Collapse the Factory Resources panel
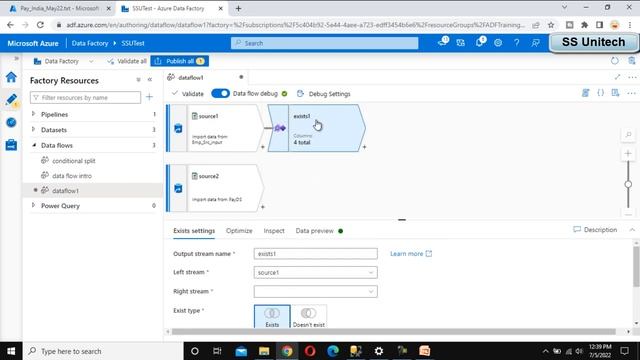 click(150, 80)
